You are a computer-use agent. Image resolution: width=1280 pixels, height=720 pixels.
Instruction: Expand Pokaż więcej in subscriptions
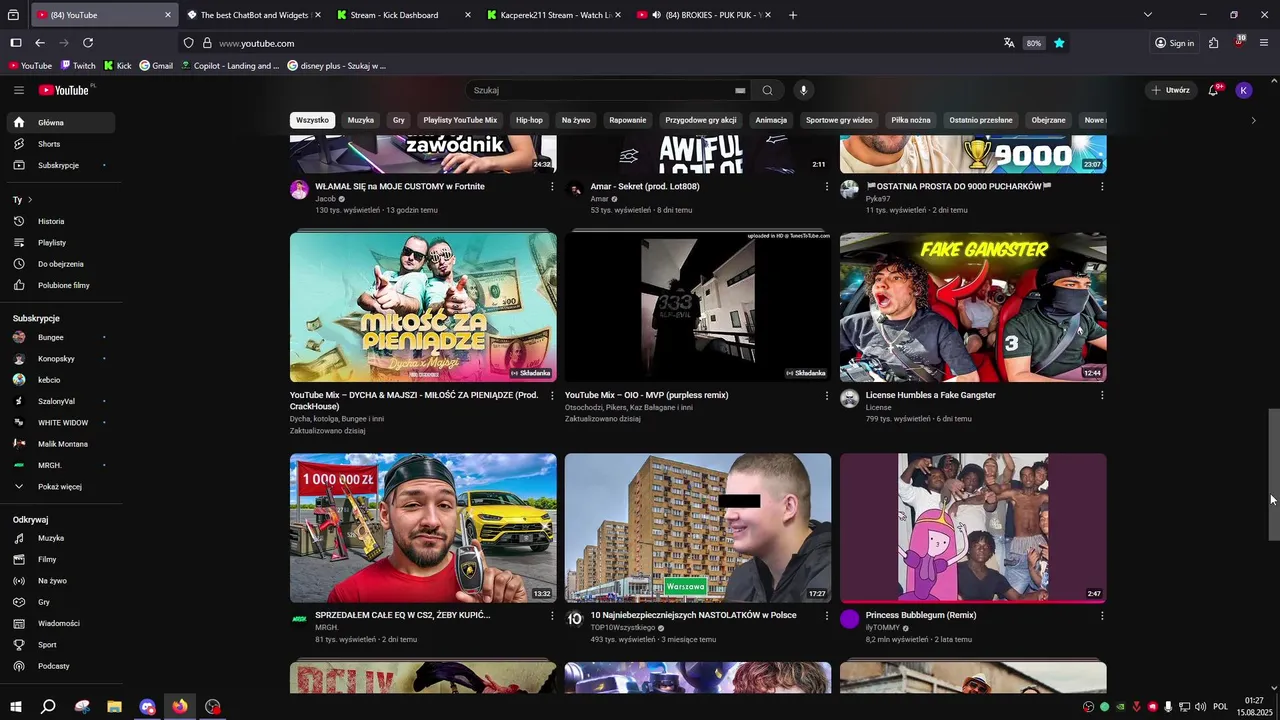pos(60,487)
